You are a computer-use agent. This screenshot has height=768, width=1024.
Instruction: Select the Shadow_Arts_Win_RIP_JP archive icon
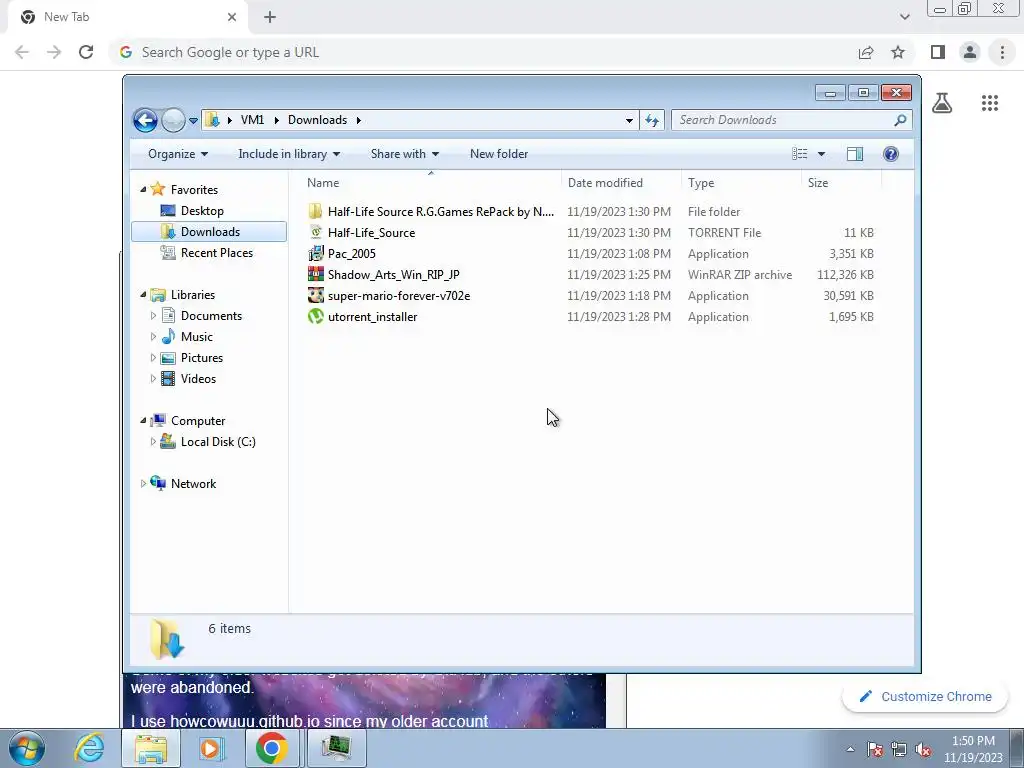(x=315, y=274)
